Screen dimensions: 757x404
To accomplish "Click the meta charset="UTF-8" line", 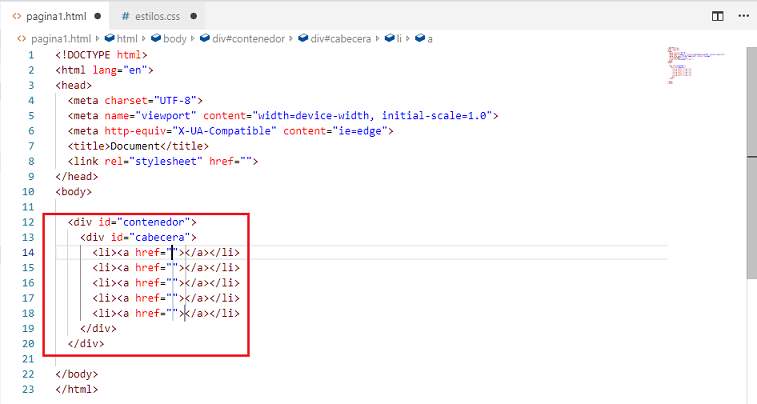I will point(135,100).
